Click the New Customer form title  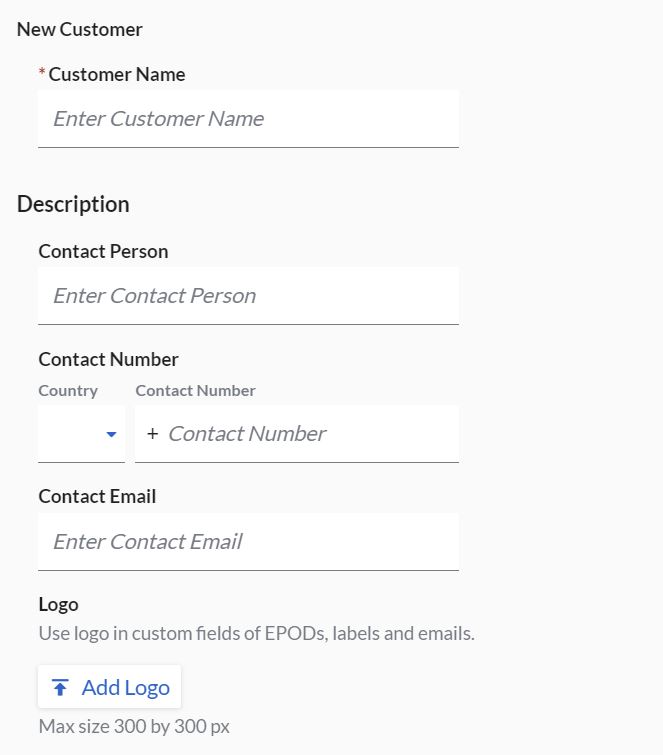click(79, 29)
